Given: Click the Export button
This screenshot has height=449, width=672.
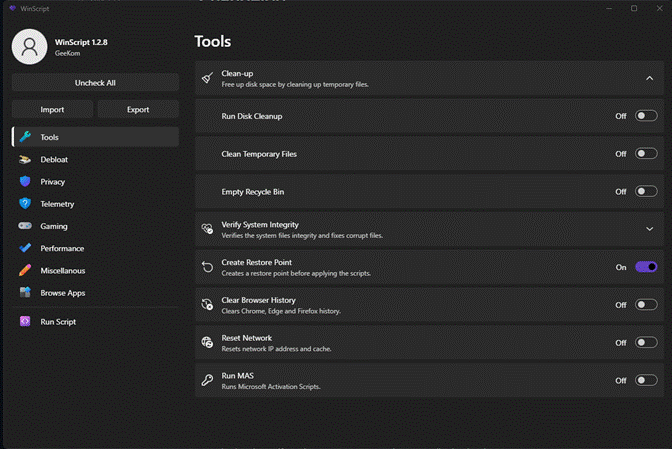Looking at the screenshot, I should pos(138,109).
